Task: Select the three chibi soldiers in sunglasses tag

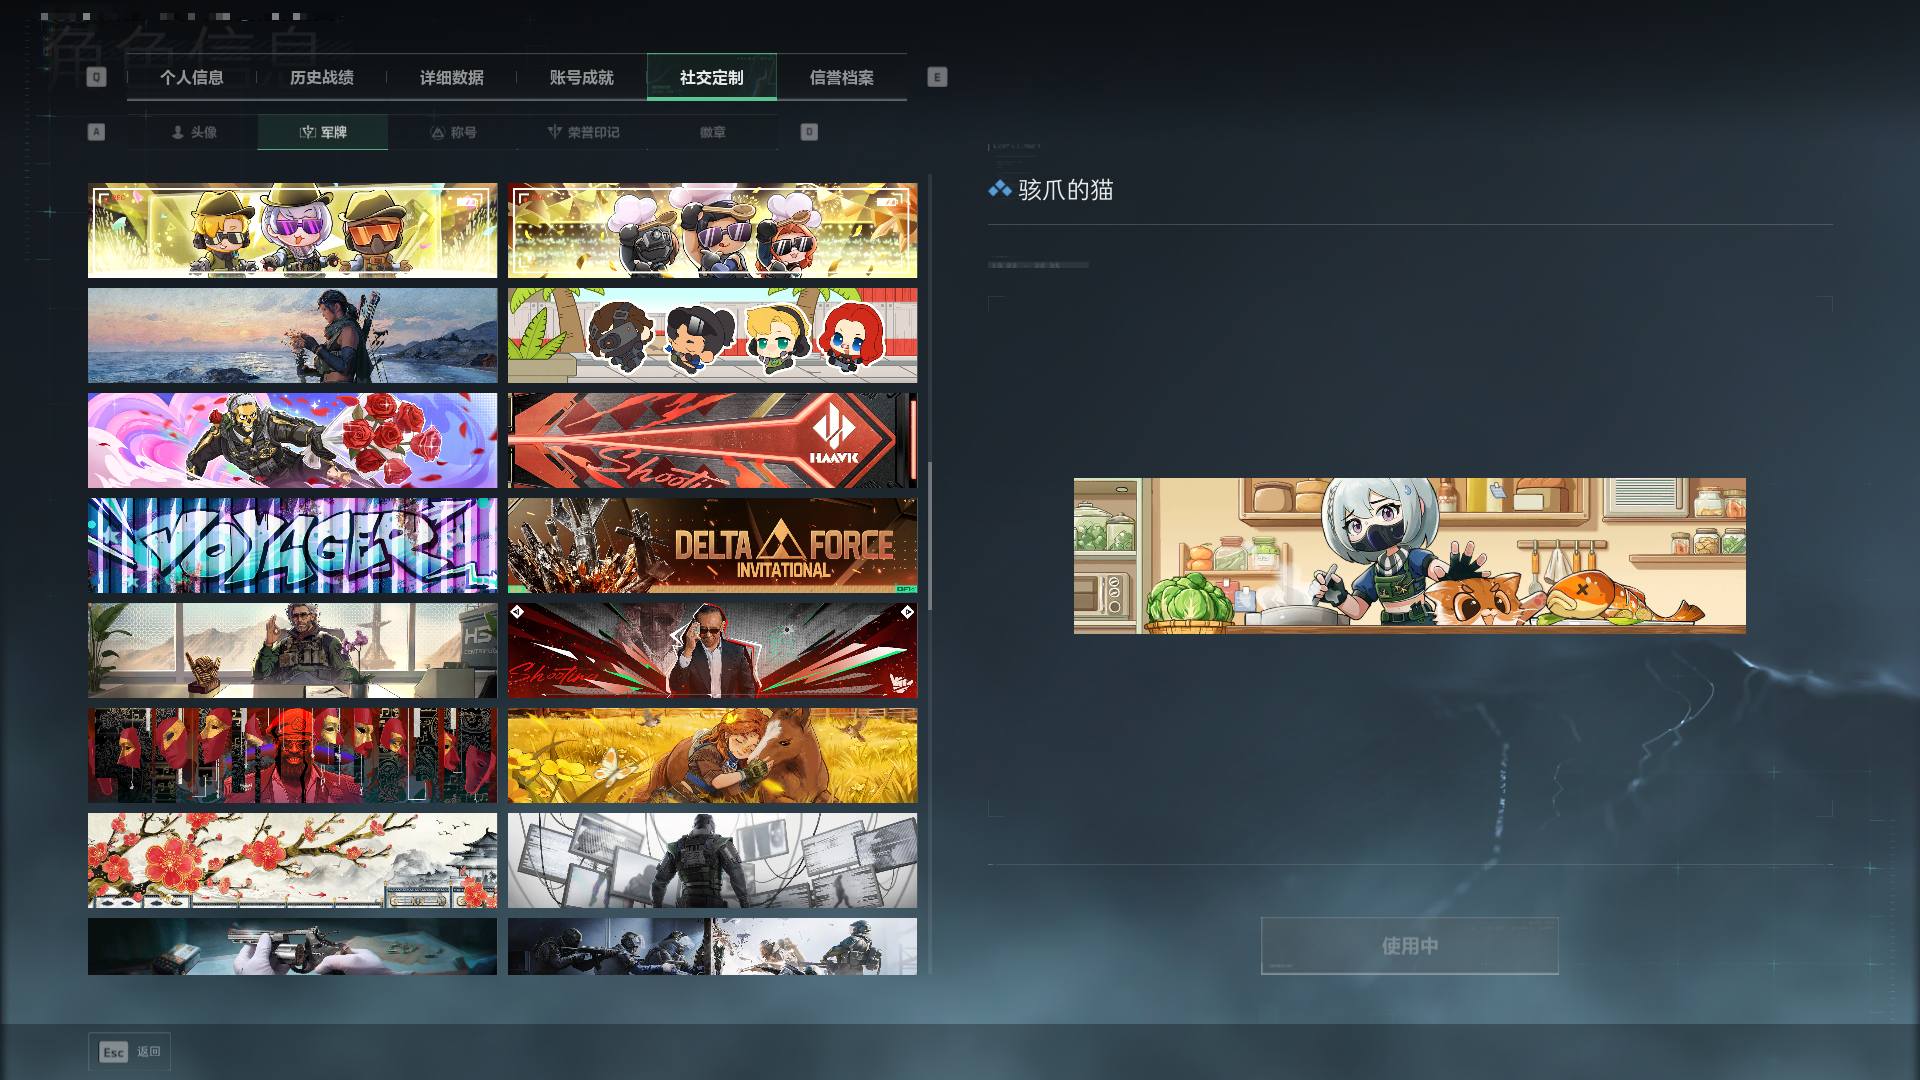Action: point(292,231)
